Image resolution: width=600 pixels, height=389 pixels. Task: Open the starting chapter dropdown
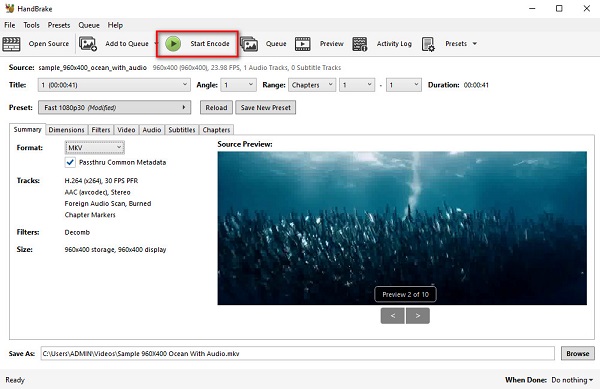(x=357, y=85)
